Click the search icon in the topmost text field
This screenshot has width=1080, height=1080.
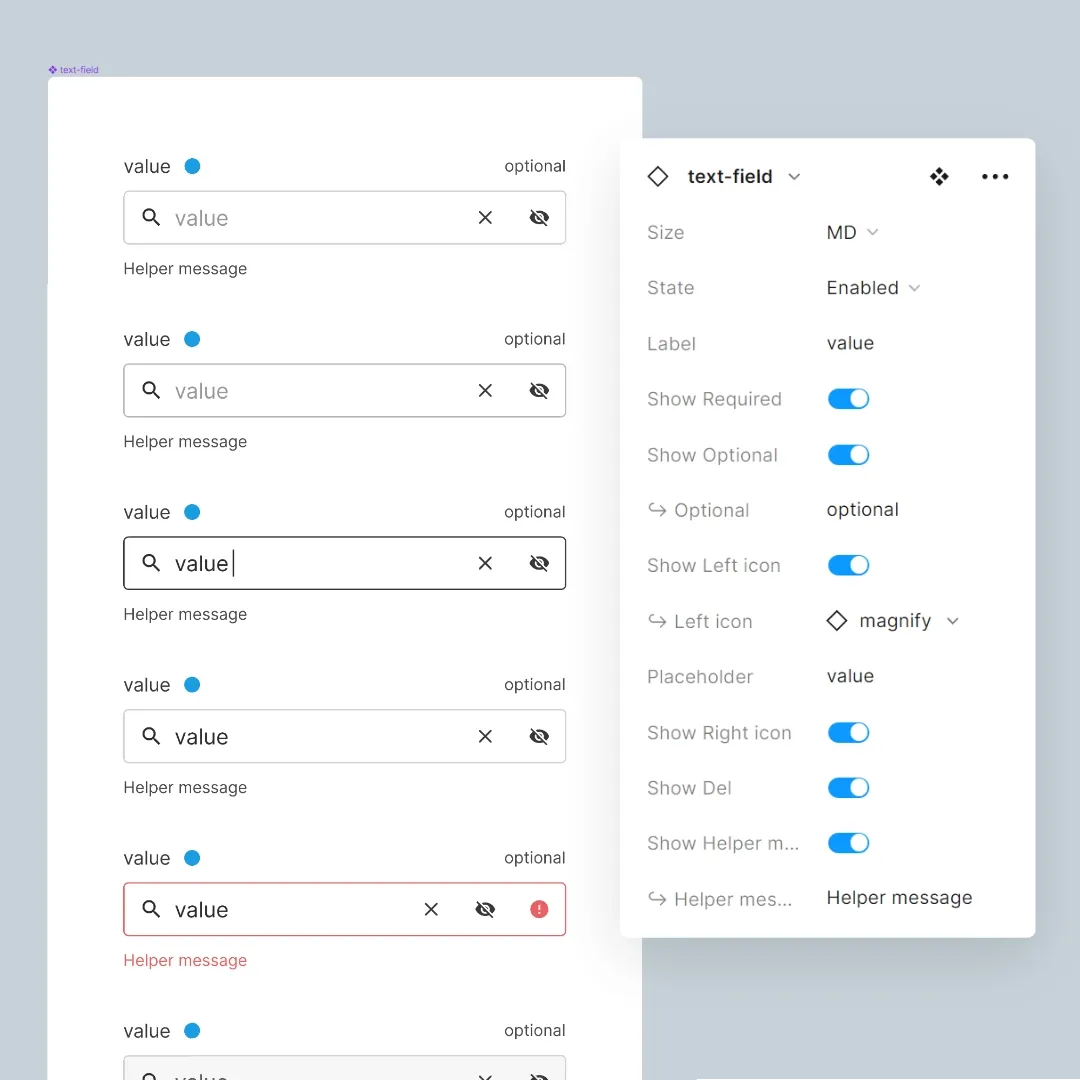point(151,218)
